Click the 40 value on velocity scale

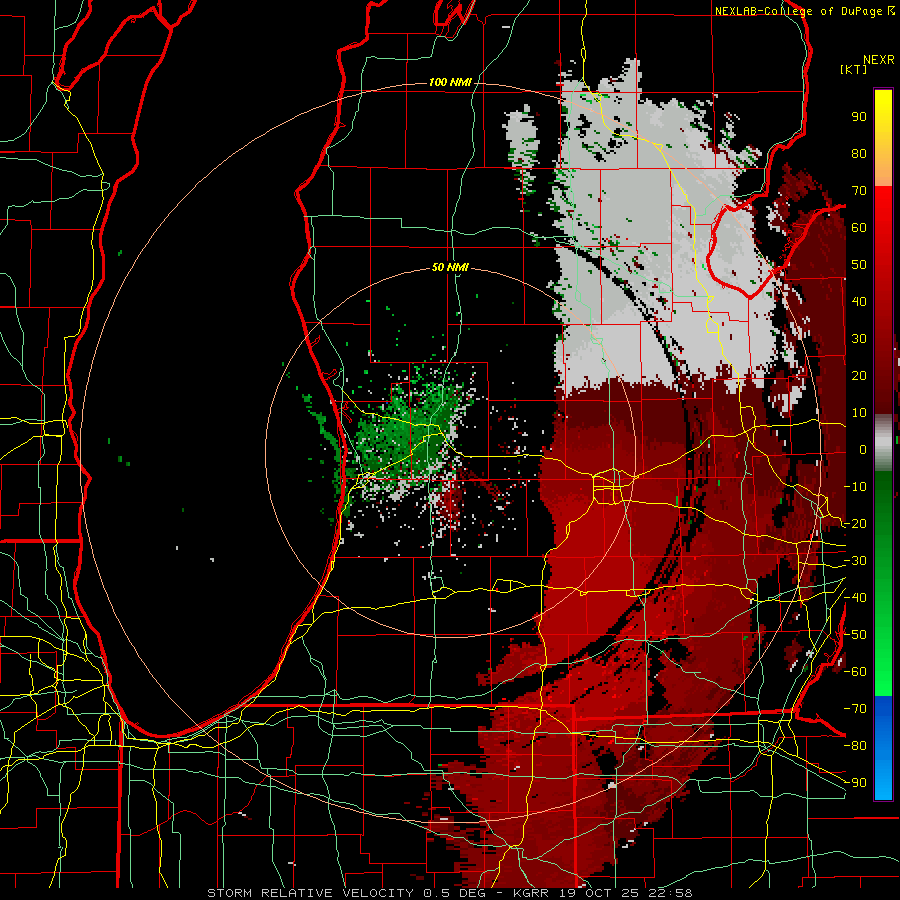[x=859, y=302]
